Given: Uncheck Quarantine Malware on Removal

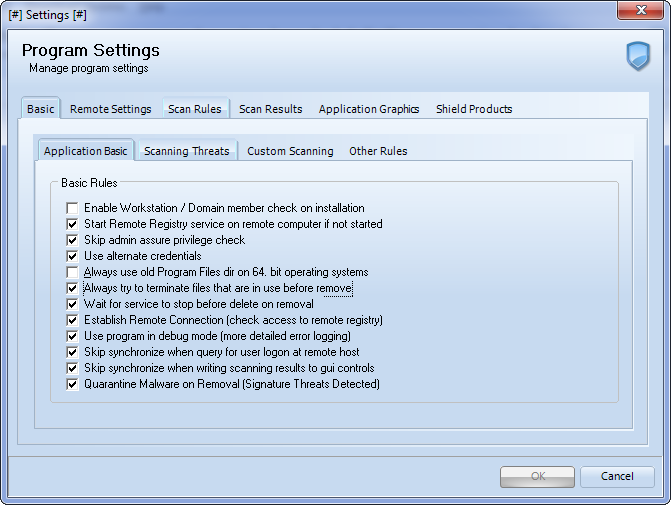Looking at the screenshot, I should (72, 384).
